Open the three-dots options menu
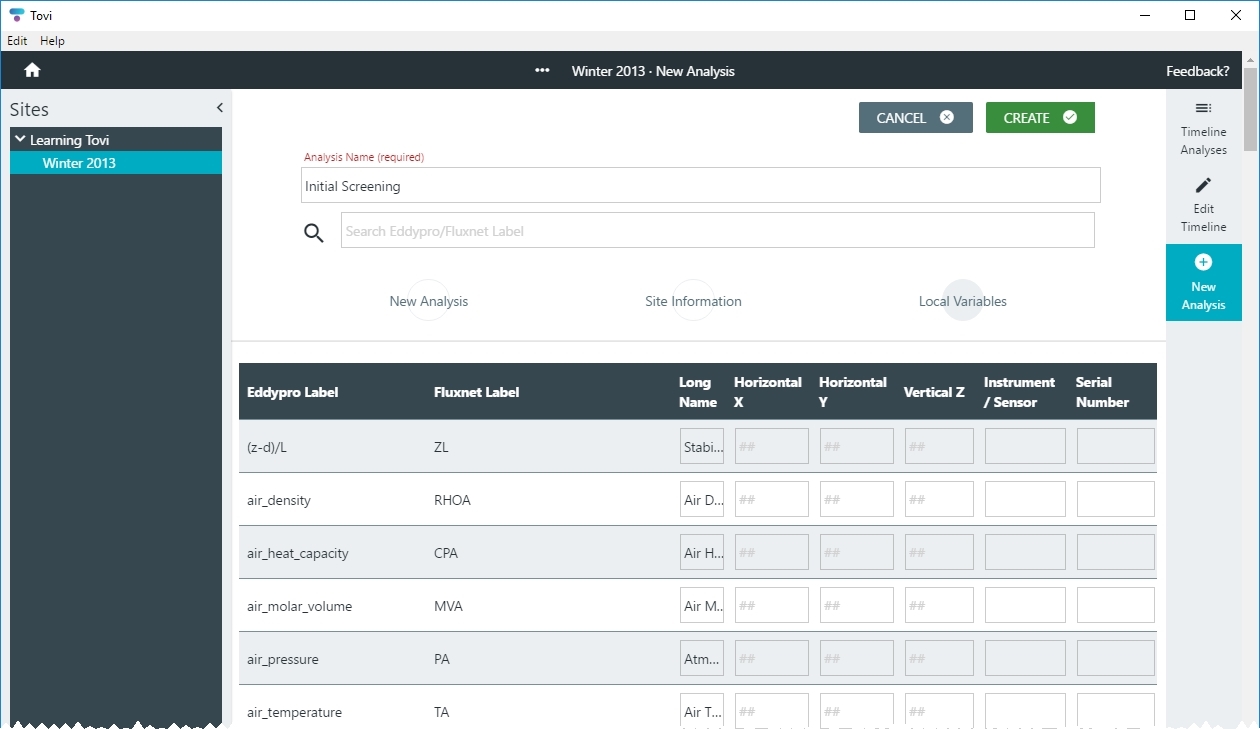The image size is (1260, 729). 542,71
